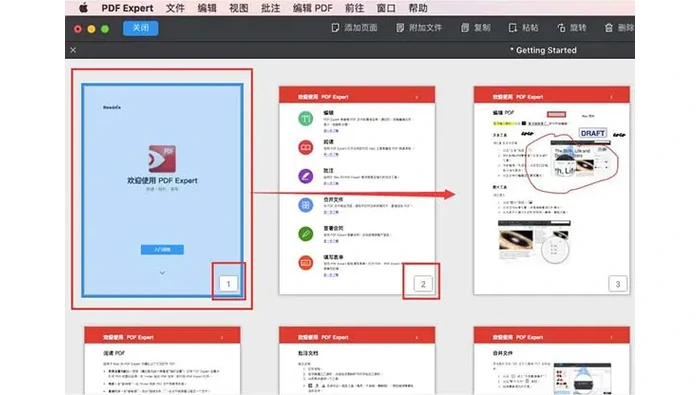Click blue 合并文件 icon on page 2
700x395 pixels.
pyautogui.click(x=306, y=205)
